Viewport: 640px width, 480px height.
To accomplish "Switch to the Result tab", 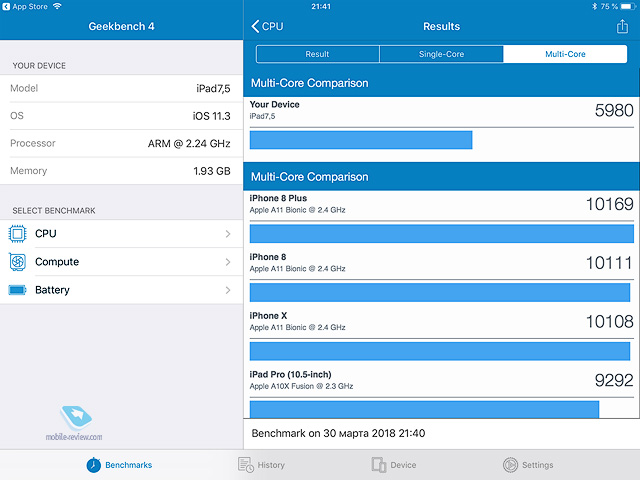I will coord(318,54).
